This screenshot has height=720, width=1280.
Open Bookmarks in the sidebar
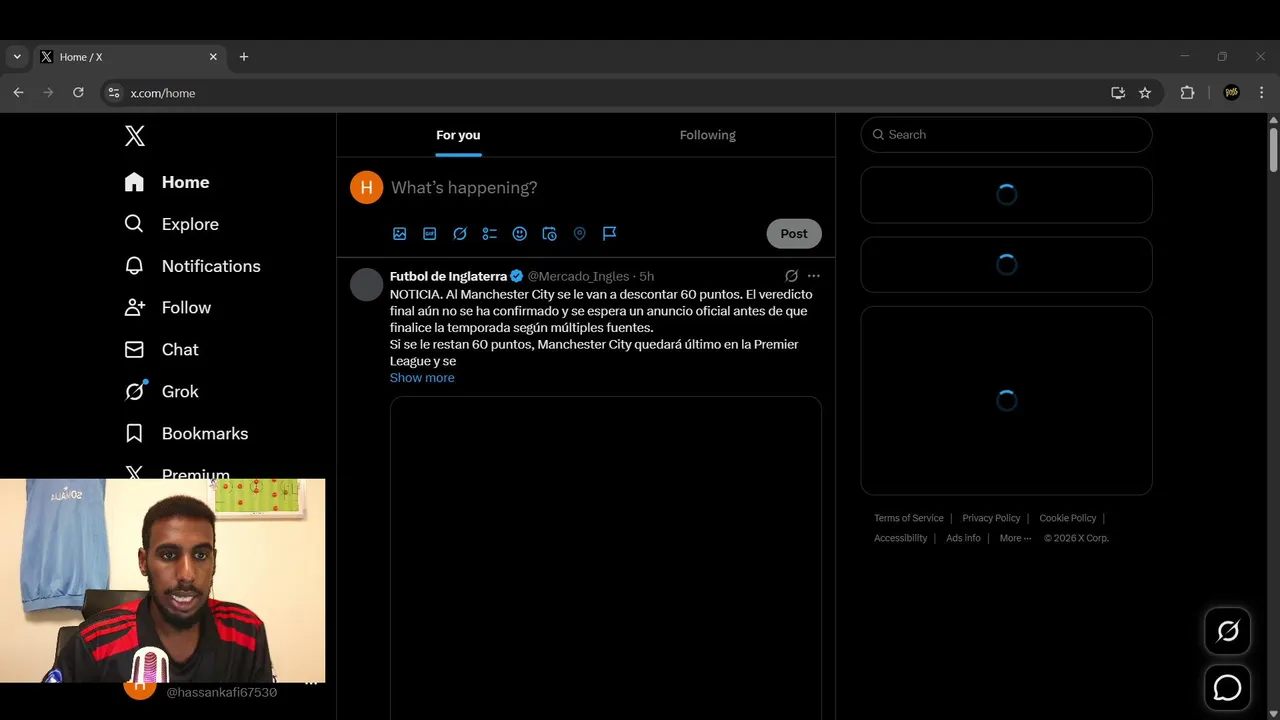click(186, 434)
